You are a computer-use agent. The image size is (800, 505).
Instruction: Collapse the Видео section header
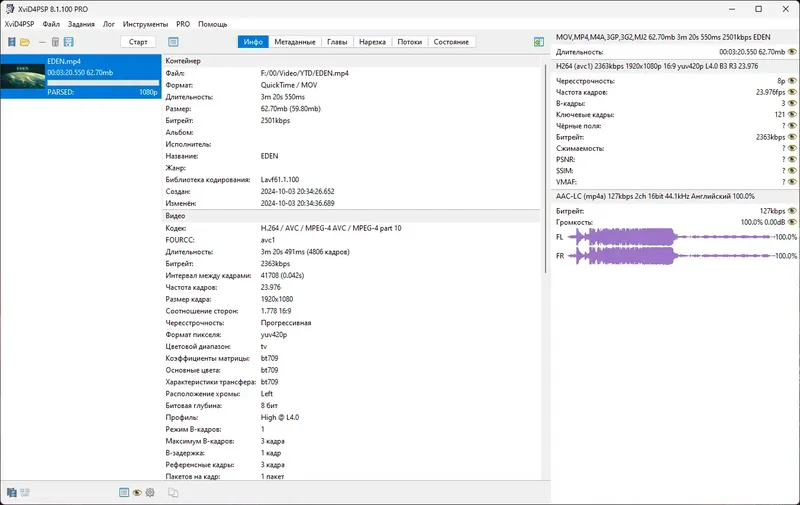tap(351, 216)
